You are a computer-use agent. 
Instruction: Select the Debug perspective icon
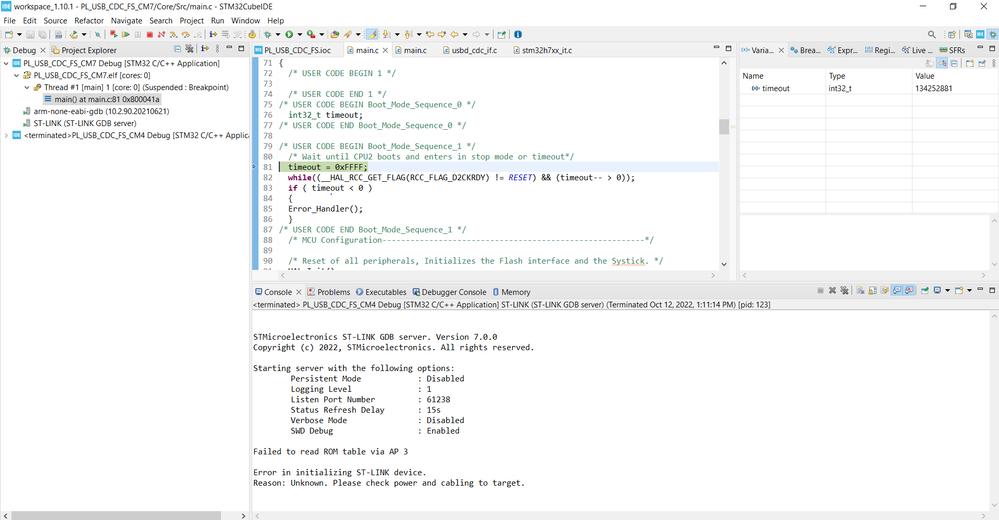point(993,34)
